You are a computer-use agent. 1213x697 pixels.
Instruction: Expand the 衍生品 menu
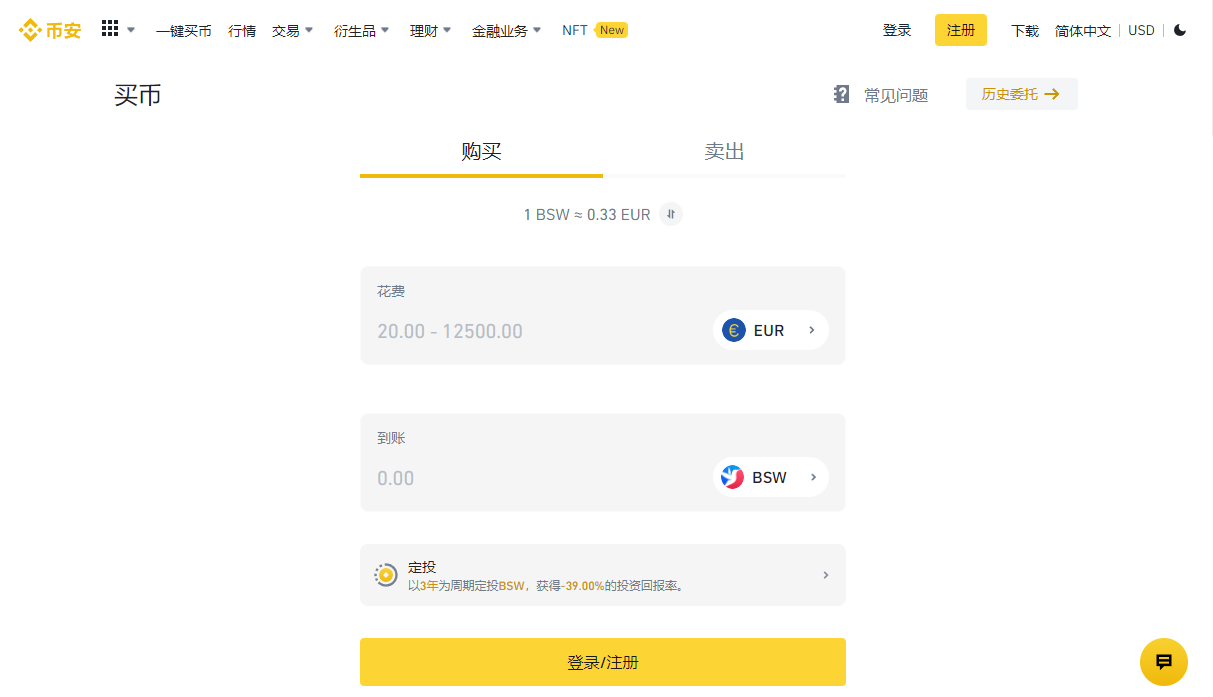tap(362, 30)
